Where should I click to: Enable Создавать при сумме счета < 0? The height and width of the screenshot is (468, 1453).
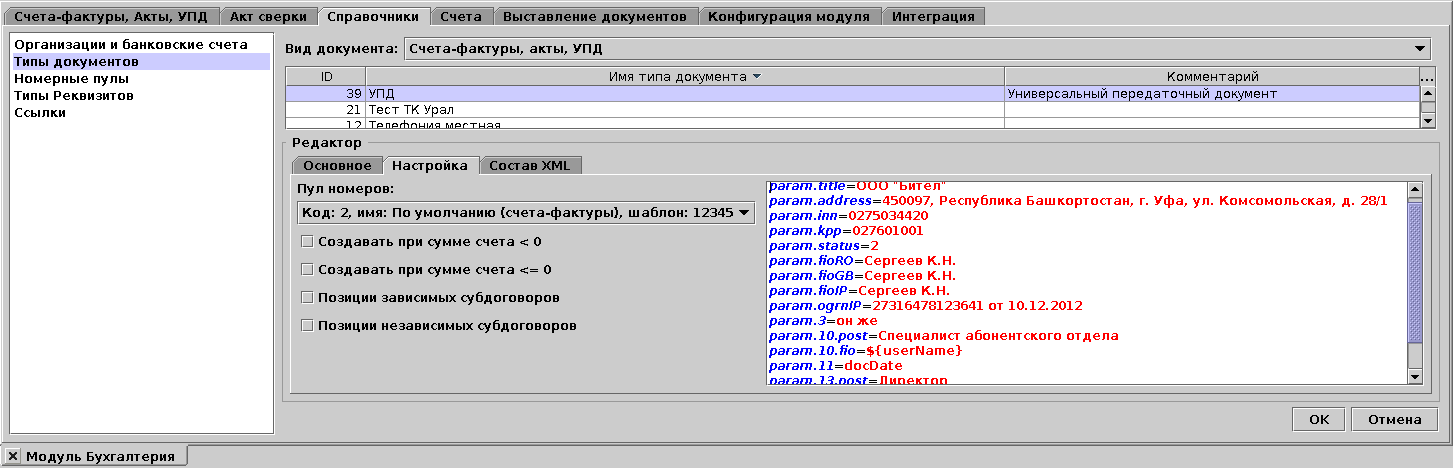308,241
